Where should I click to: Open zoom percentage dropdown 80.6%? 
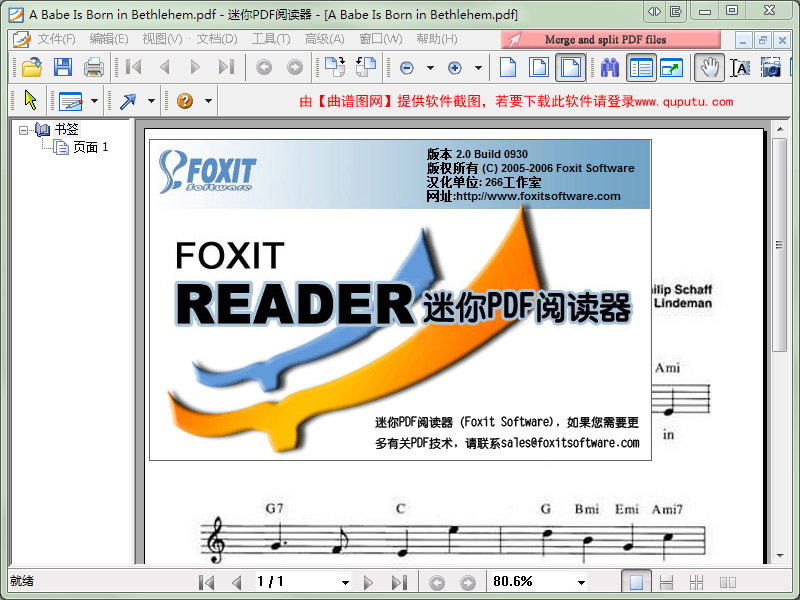coord(581,582)
